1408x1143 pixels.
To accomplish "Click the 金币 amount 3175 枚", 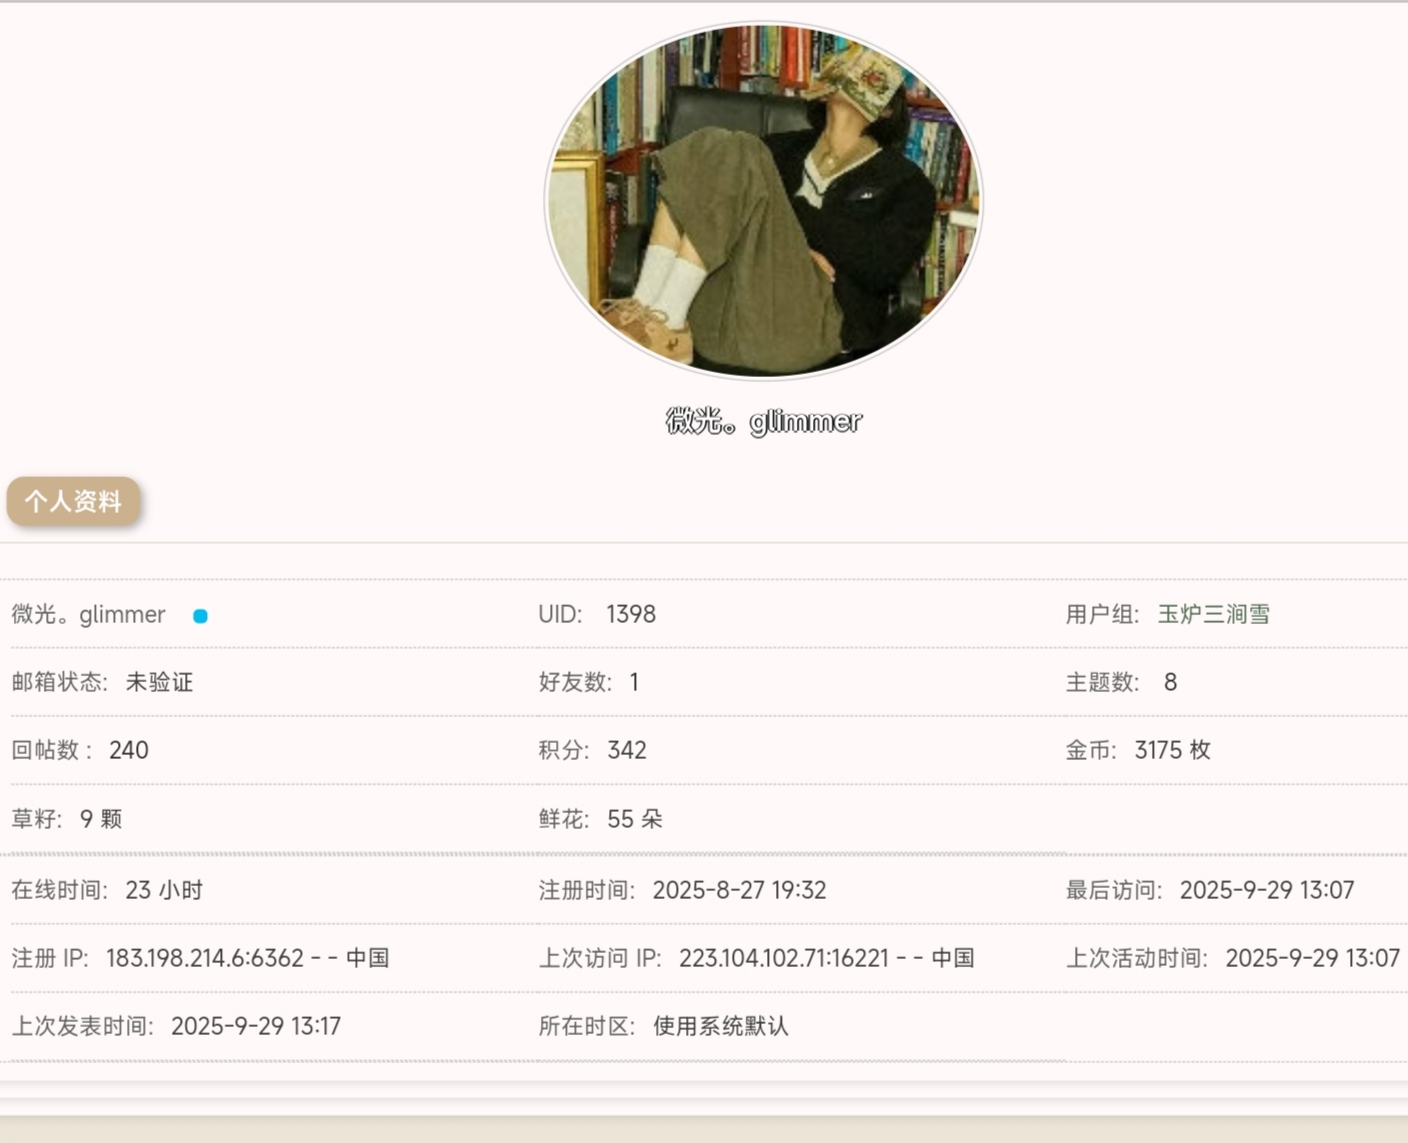I will 1172,750.
